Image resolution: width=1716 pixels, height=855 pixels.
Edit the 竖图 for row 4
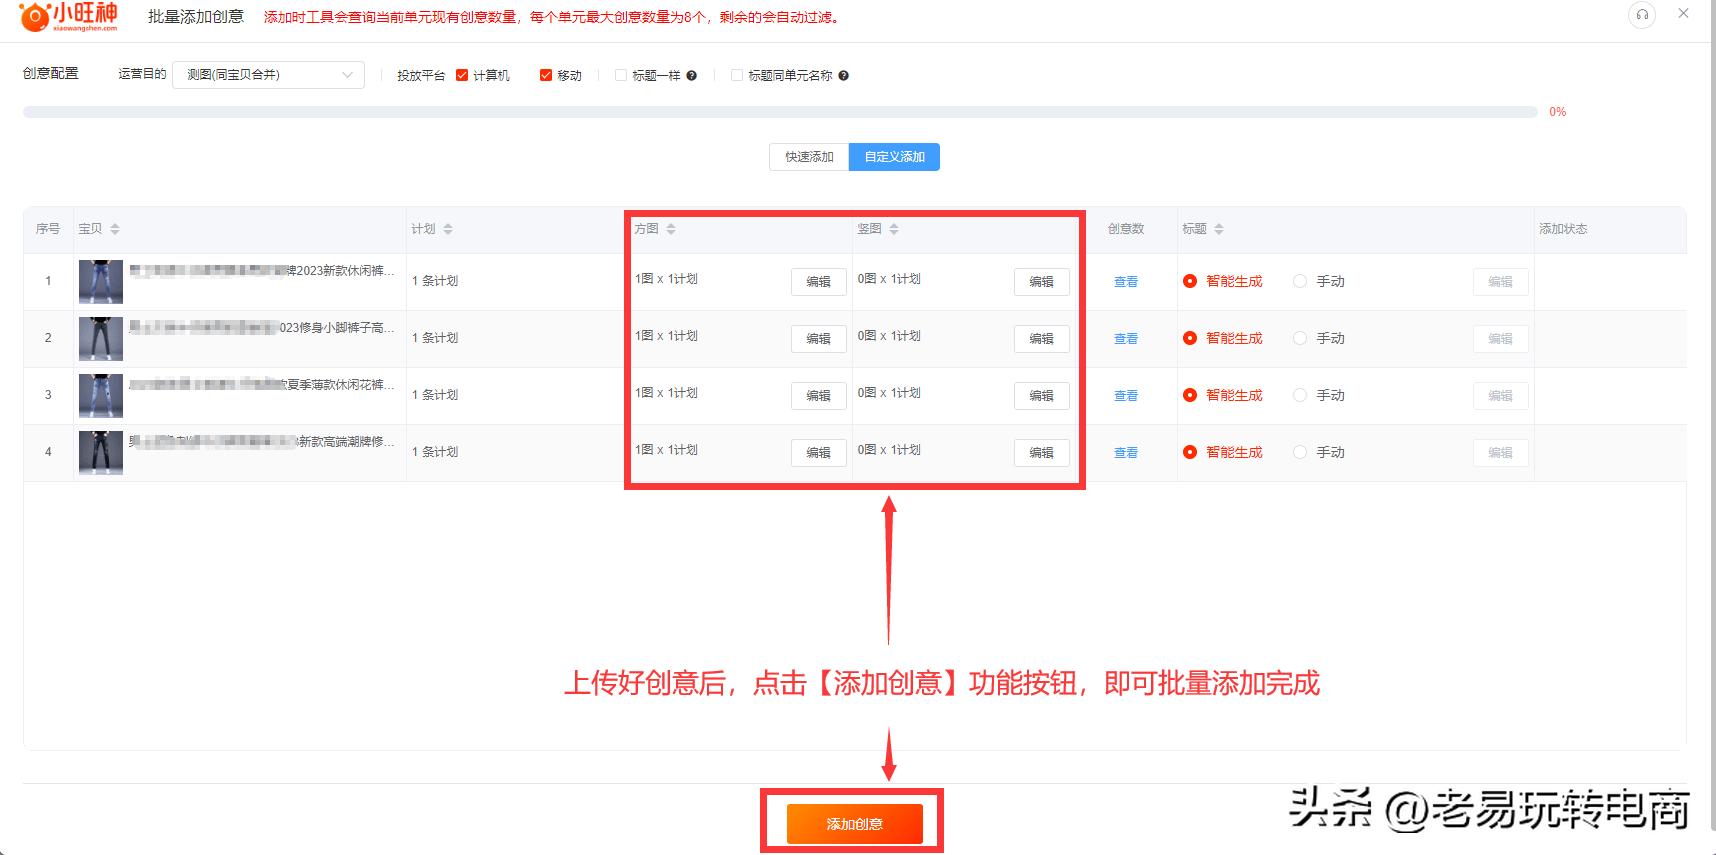click(x=1041, y=453)
